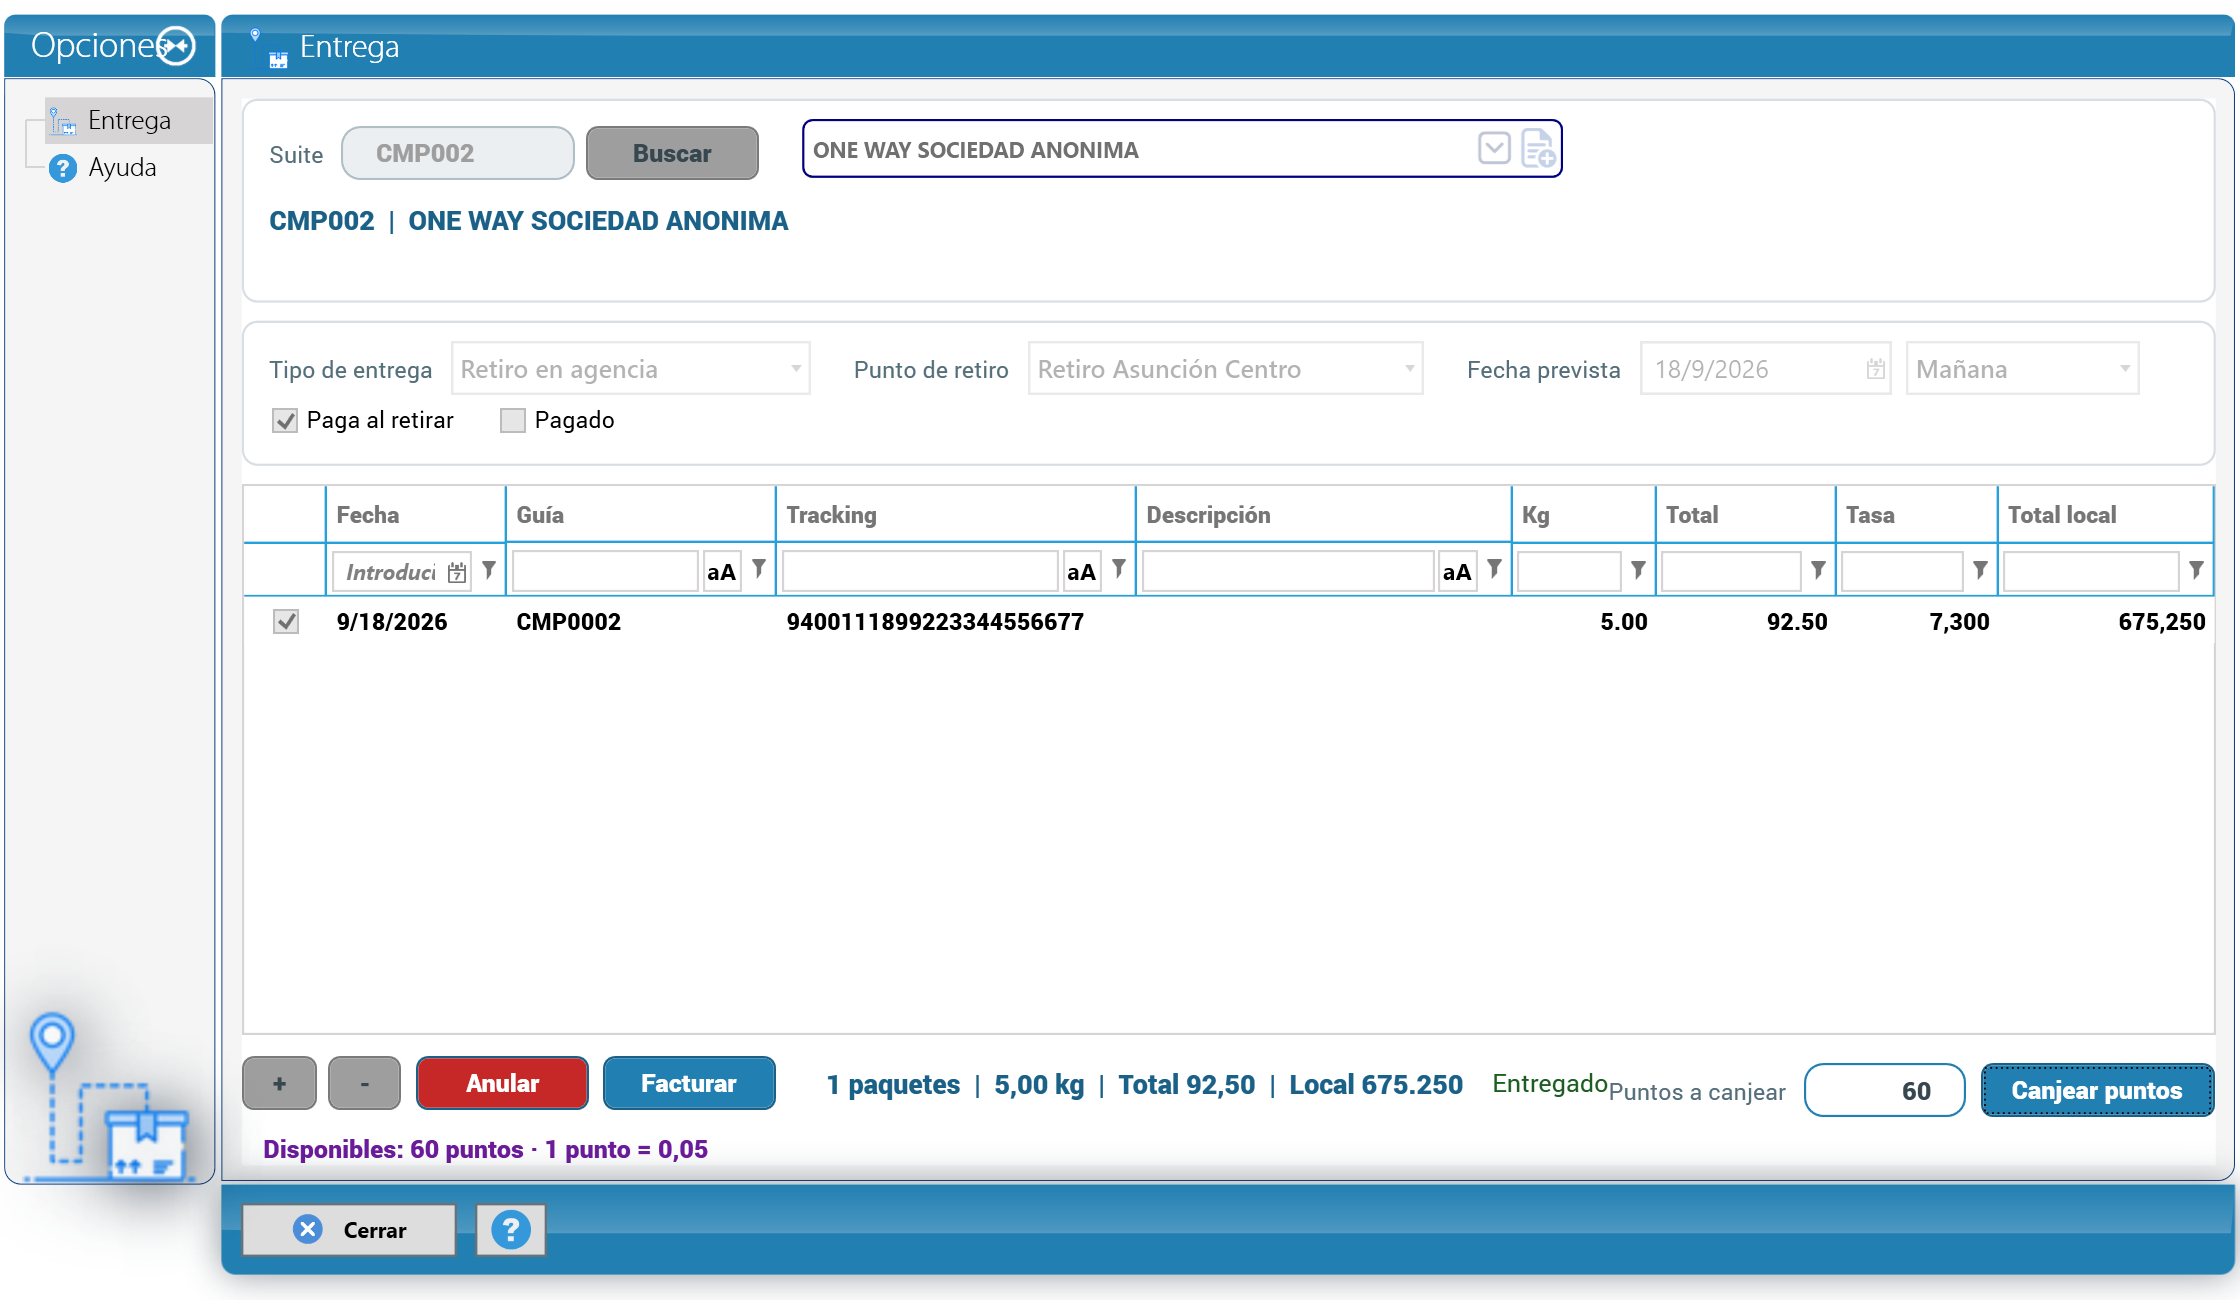
Task: Click the Total local filter funnel icon
Action: pyautogui.click(x=2196, y=570)
